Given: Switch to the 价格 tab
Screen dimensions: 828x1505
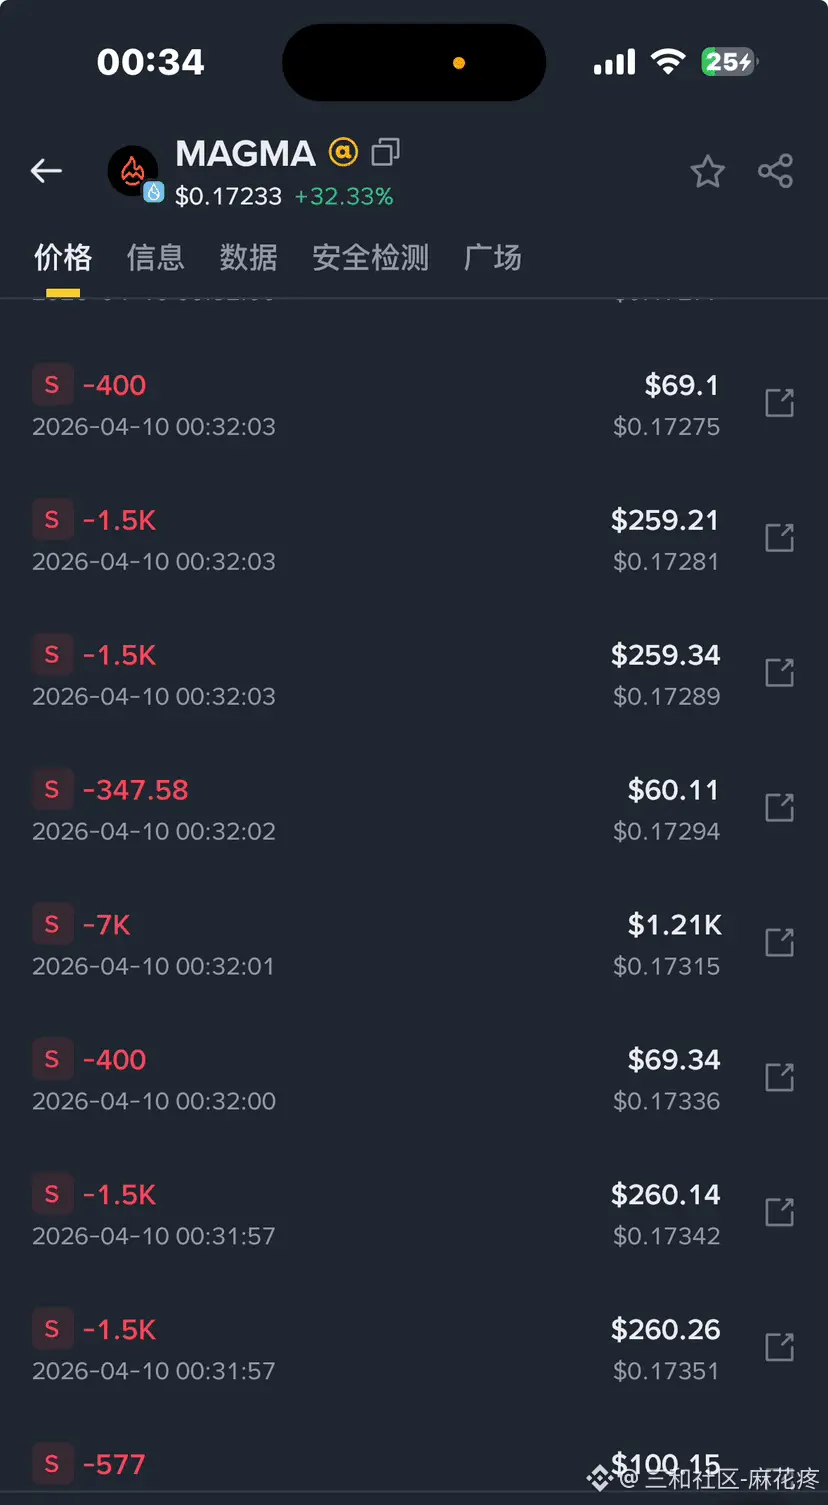Looking at the screenshot, I should point(63,258).
